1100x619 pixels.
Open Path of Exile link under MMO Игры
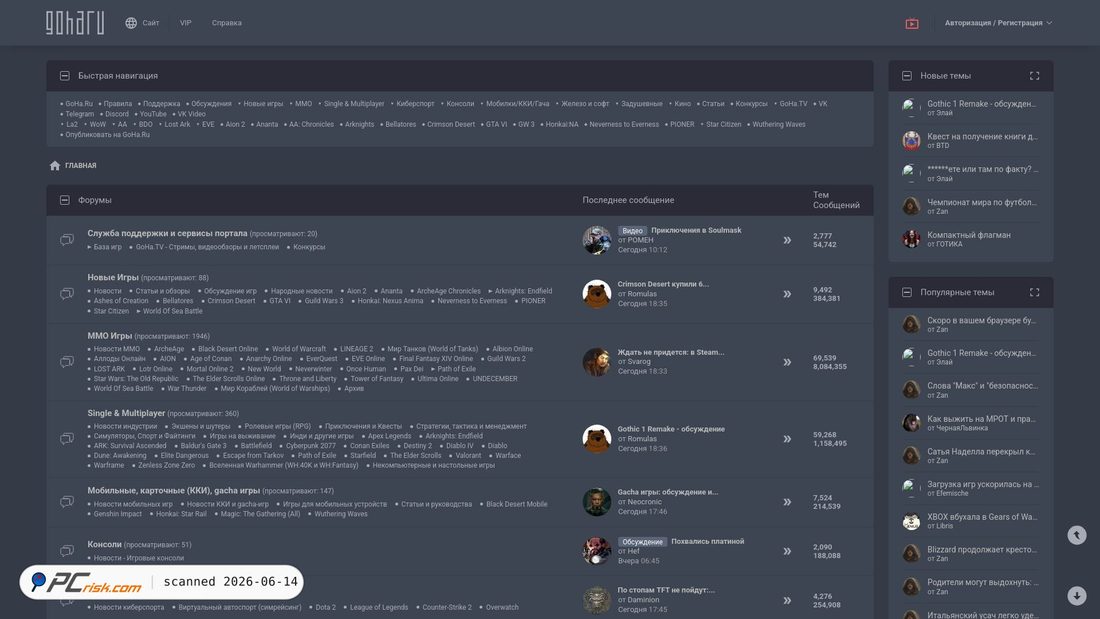pyautogui.click(x=456, y=368)
